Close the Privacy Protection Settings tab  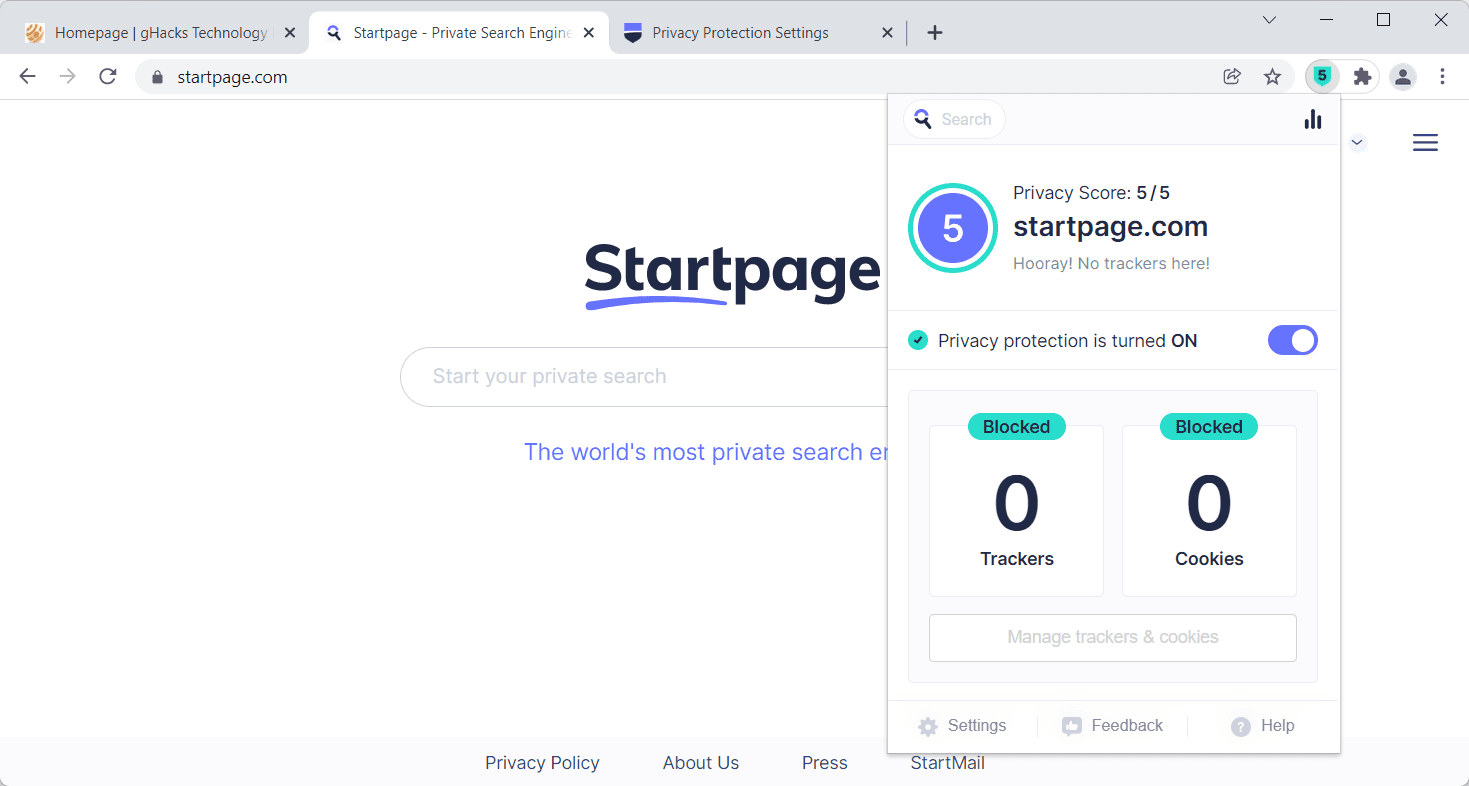tap(887, 33)
